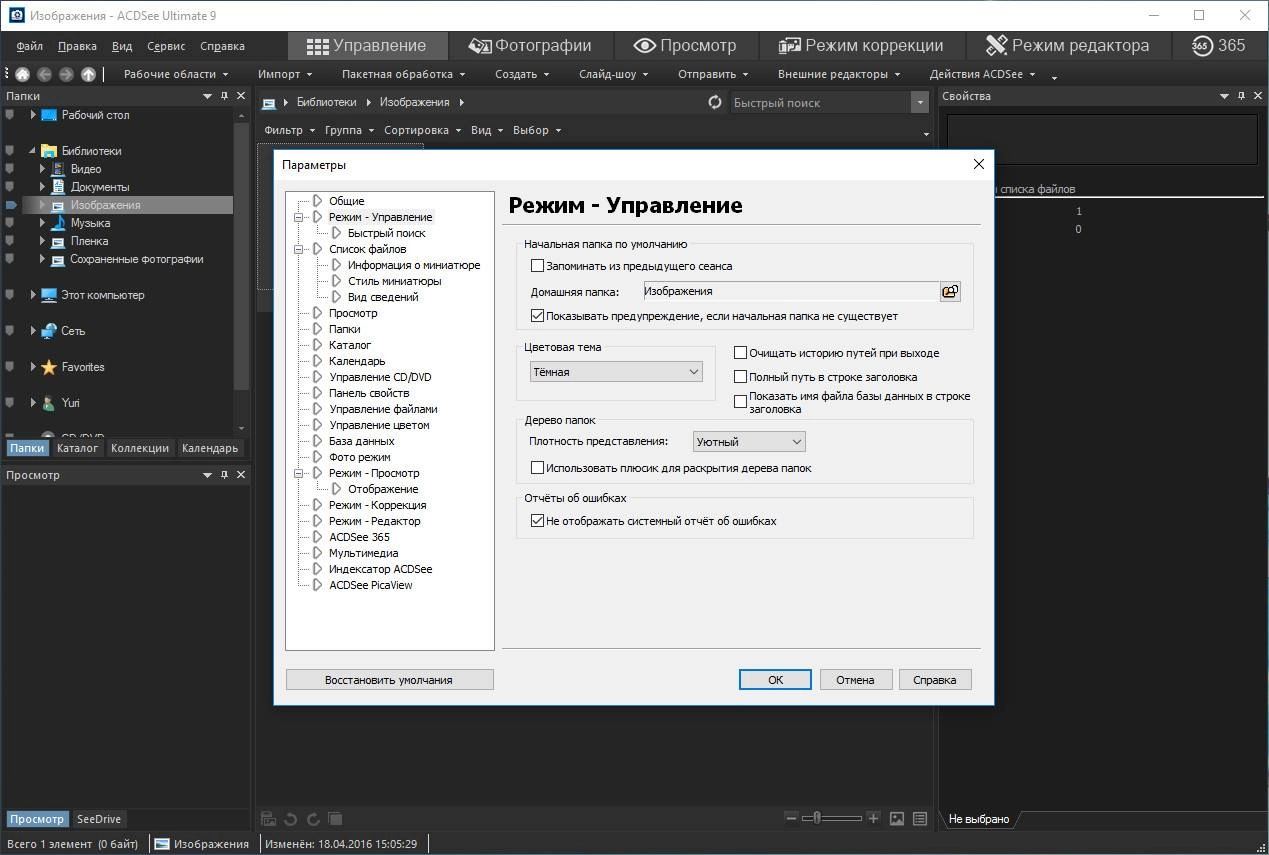Enable Очищать историю путей при выходе
Viewport: 1269px width, 855px height.
(x=741, y=353)
